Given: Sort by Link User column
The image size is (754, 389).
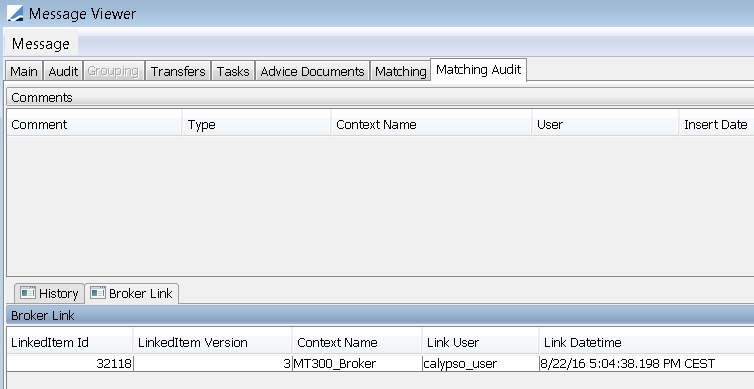Looking at the screenshot, I should [x=481, y=342].
